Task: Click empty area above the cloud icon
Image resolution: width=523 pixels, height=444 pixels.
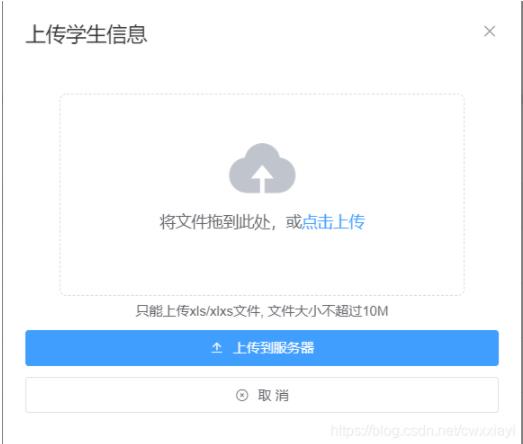Action: coord(262,118)
